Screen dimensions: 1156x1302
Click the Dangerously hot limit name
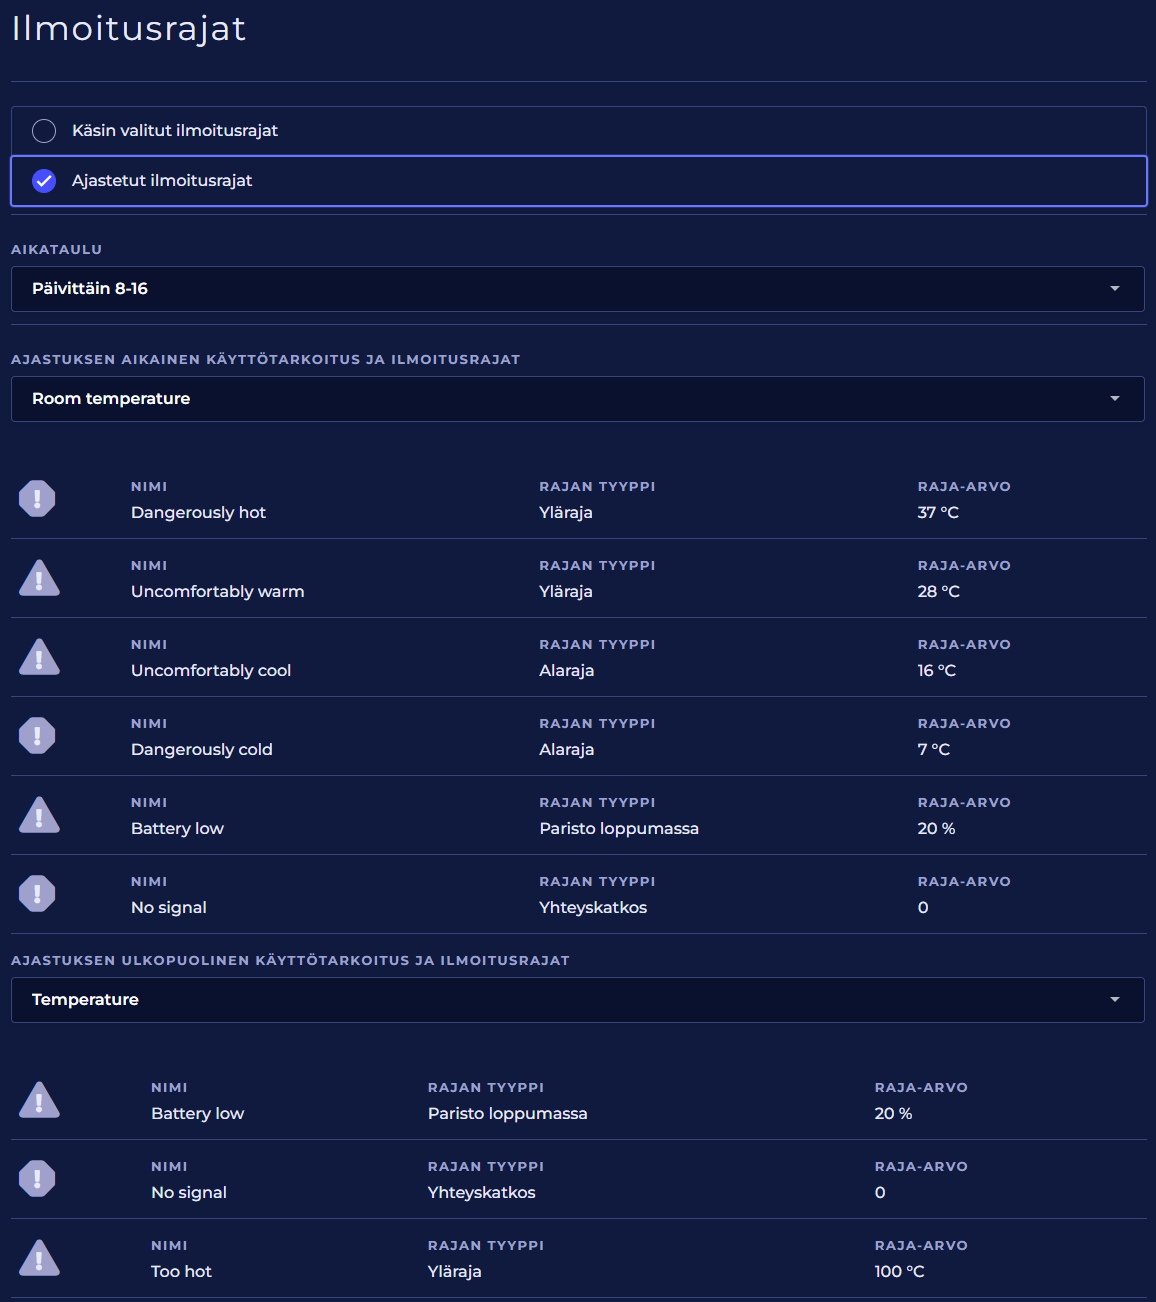click(198, 513)
